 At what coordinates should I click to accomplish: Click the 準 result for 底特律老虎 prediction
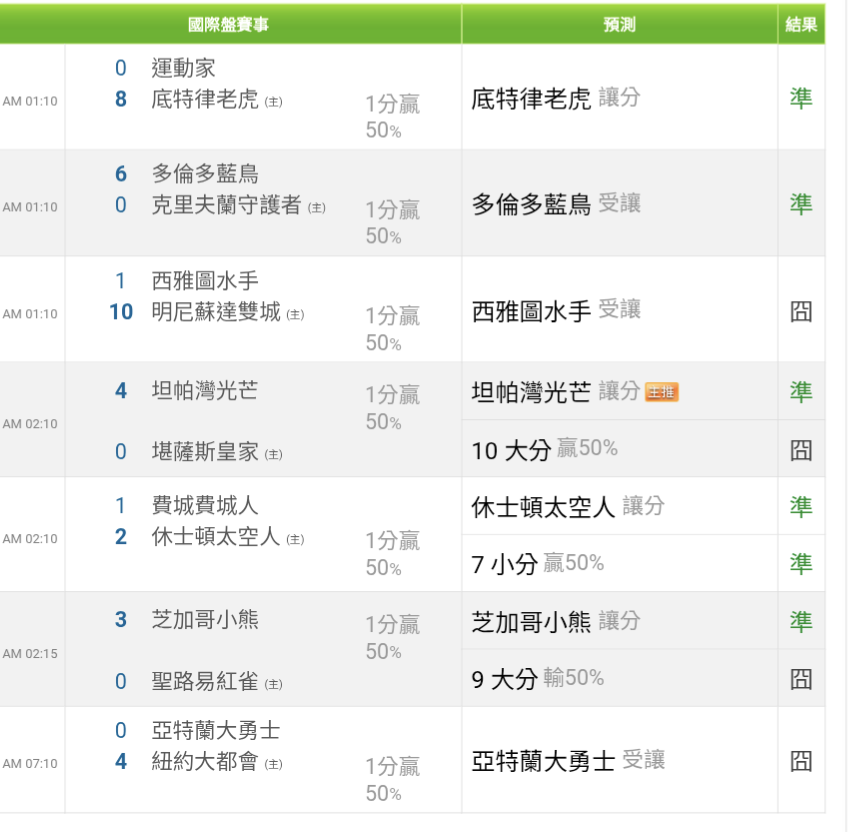(x=801, y=98)
